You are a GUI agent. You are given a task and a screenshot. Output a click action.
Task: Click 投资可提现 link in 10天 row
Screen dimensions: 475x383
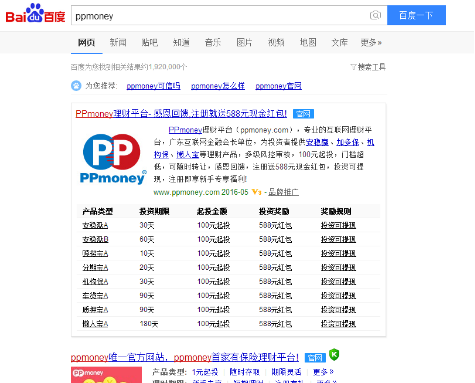point(338,253)
